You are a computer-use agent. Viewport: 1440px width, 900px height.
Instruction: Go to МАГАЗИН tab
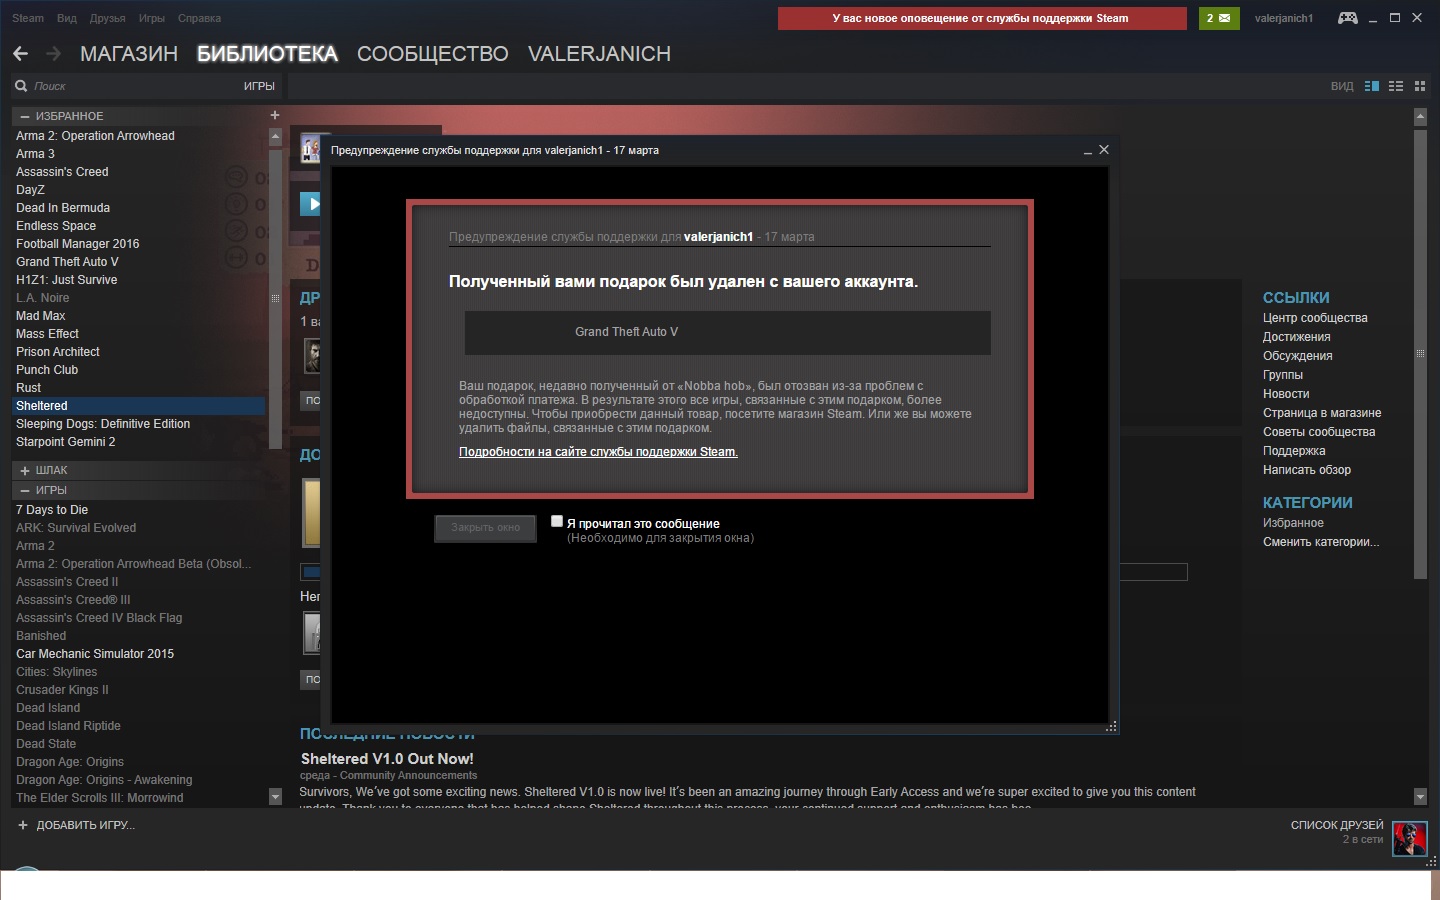click(x=129, y=54)
